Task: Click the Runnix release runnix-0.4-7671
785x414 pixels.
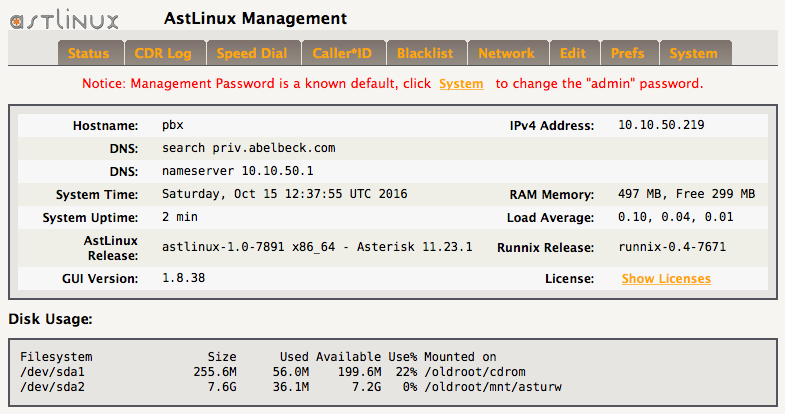Action: pos(672,247)
